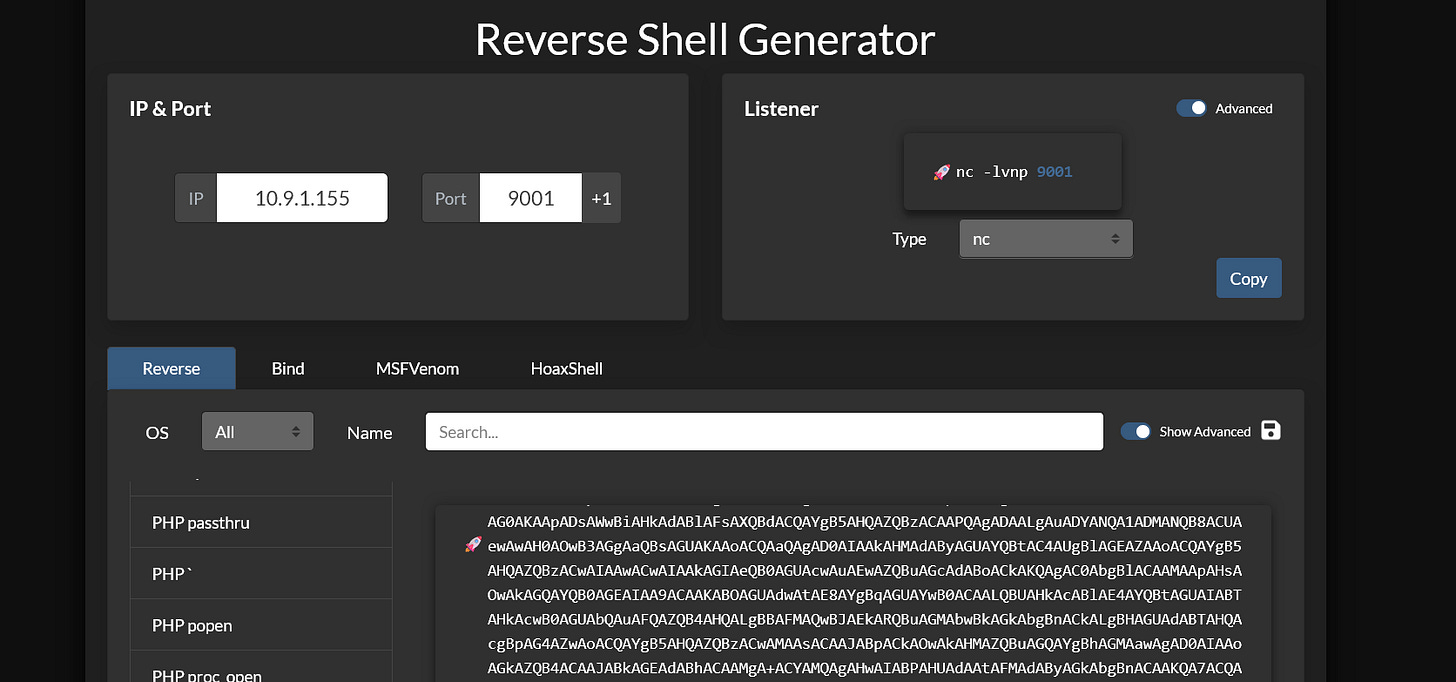This screenshot has width=1456, height=682.
Task: Open the OS filter dropdown
Action: (x=258, y=432)
